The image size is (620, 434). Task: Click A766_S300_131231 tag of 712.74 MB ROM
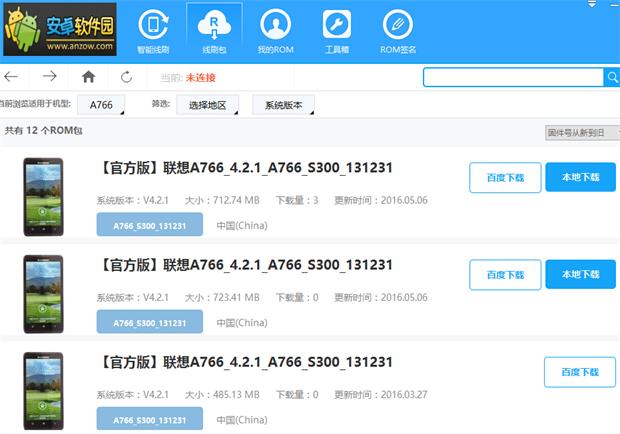(149, 225)
